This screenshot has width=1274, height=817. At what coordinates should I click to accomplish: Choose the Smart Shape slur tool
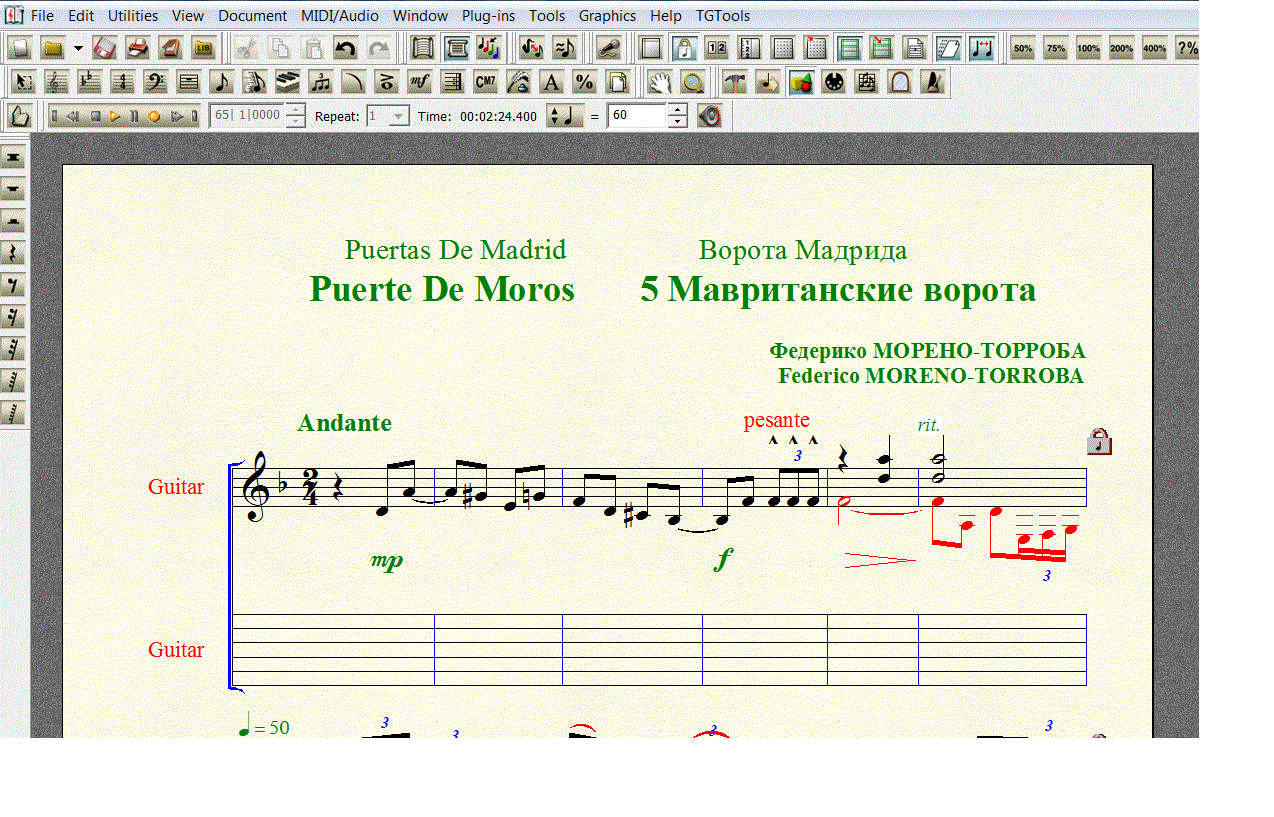coord(352,82)
